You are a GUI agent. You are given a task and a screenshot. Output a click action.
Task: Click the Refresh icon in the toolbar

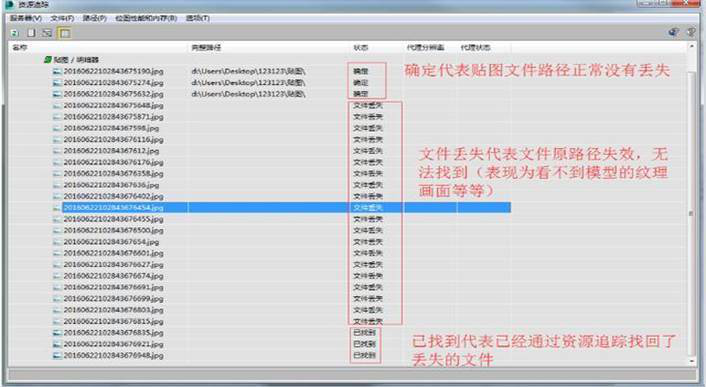[x=15, y=33]
